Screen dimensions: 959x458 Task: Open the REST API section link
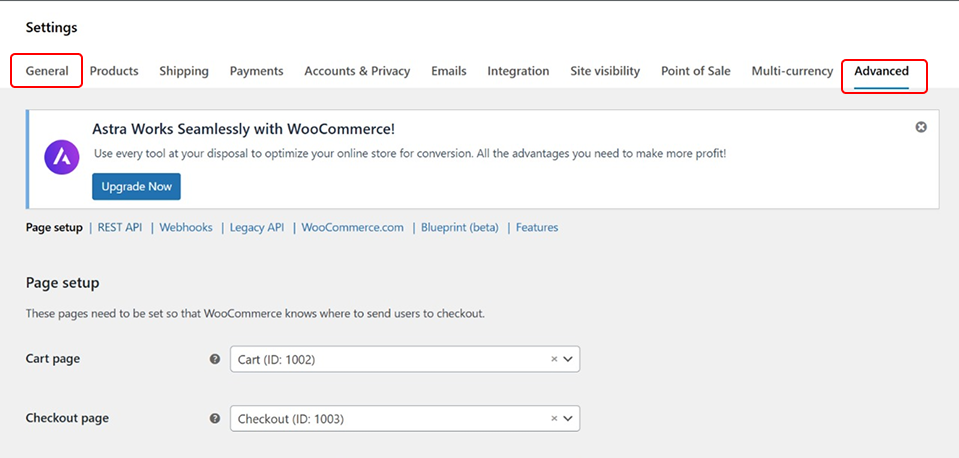[121, 228]
